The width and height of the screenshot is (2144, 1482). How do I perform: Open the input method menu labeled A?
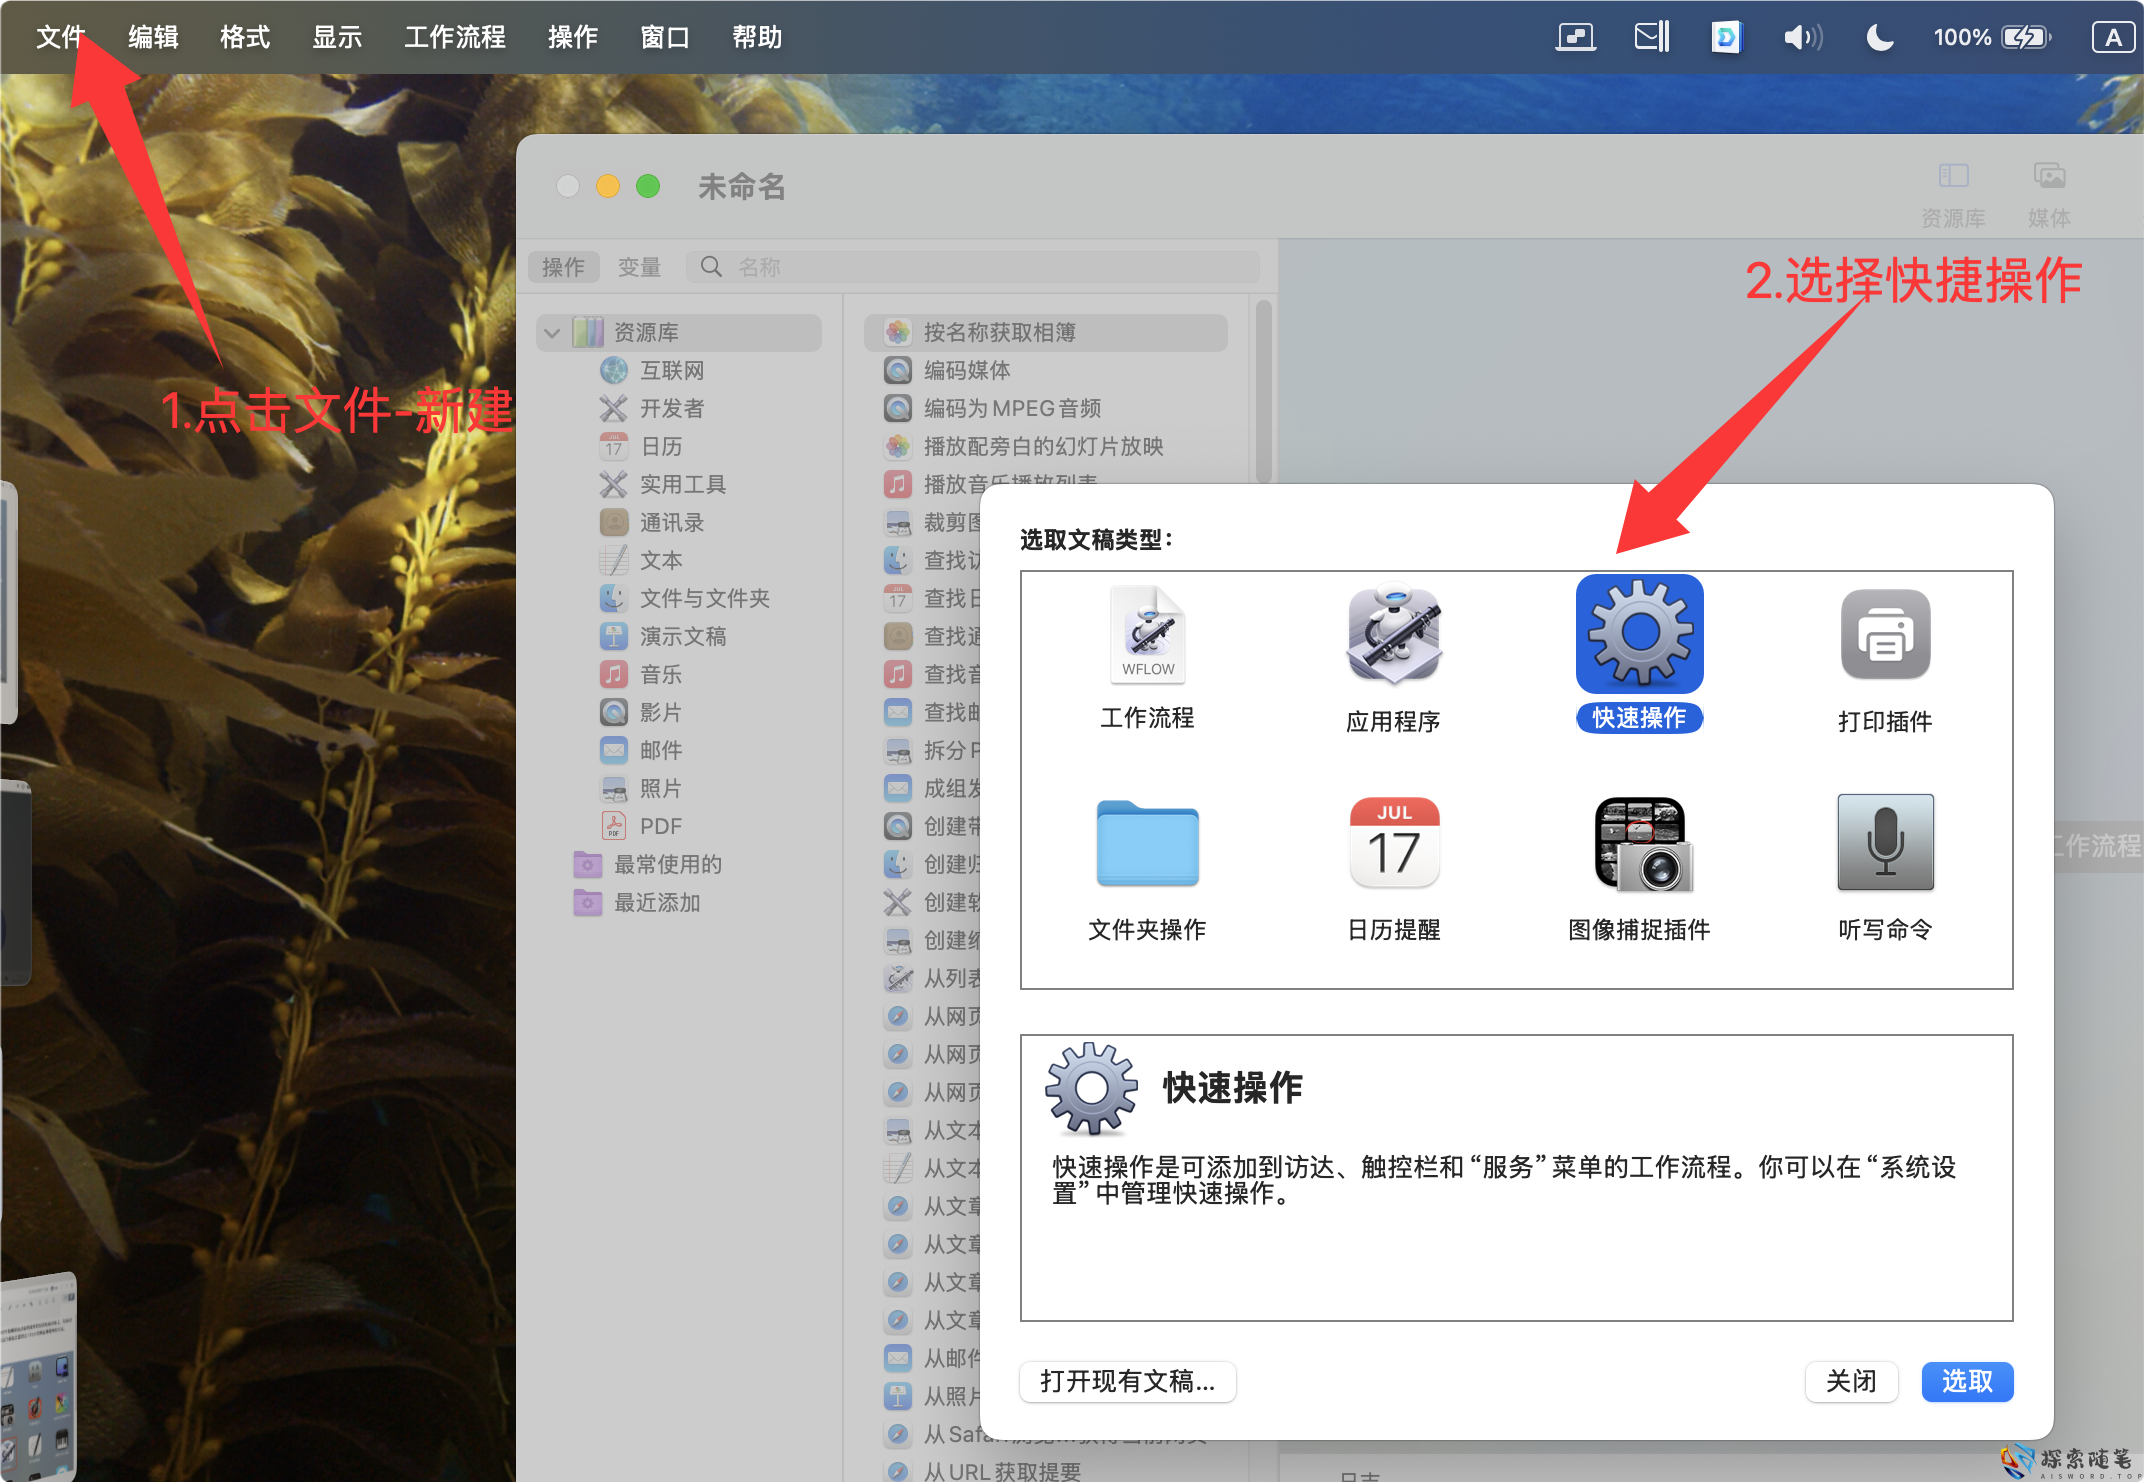pos(2112,37)
